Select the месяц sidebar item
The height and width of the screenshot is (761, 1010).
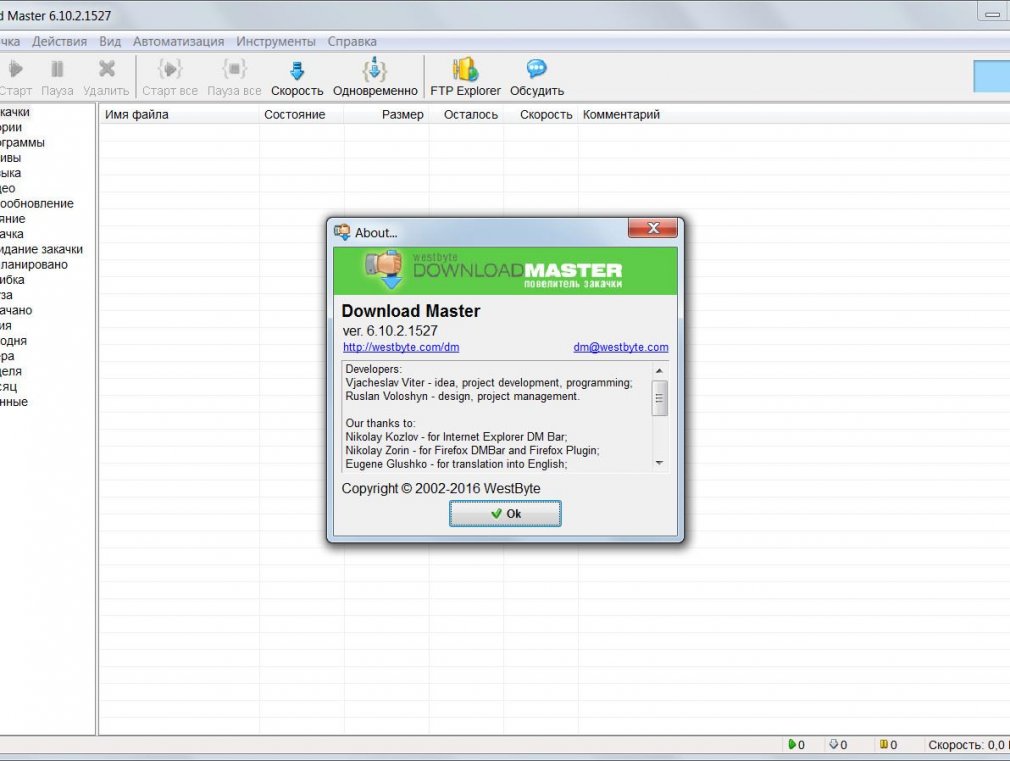(x=8, y=387)
